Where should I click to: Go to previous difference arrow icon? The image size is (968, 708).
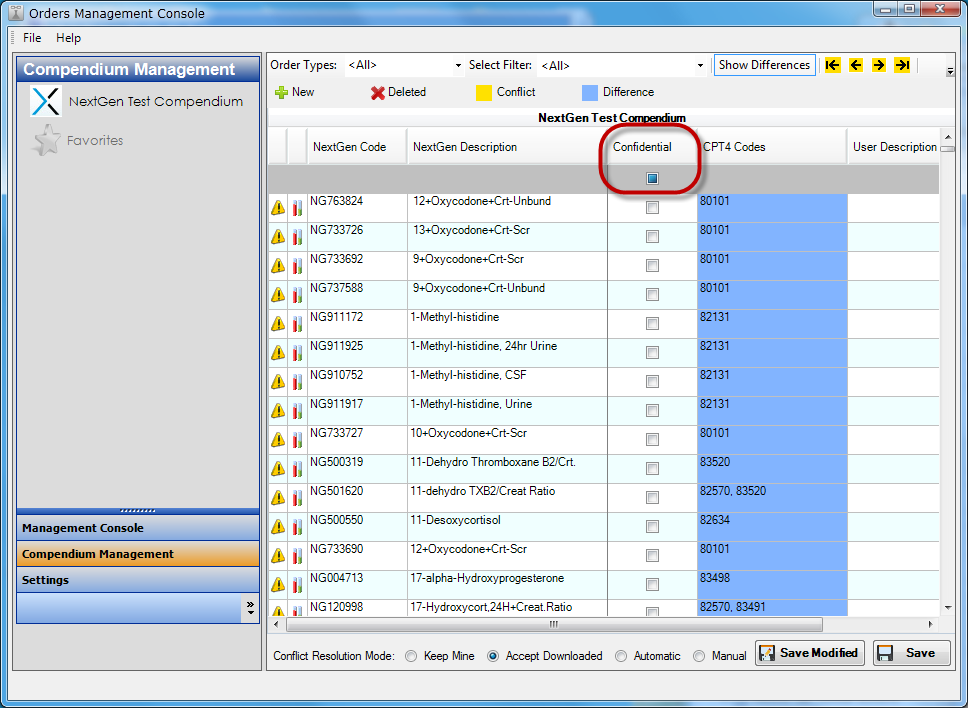coord(856,65)
